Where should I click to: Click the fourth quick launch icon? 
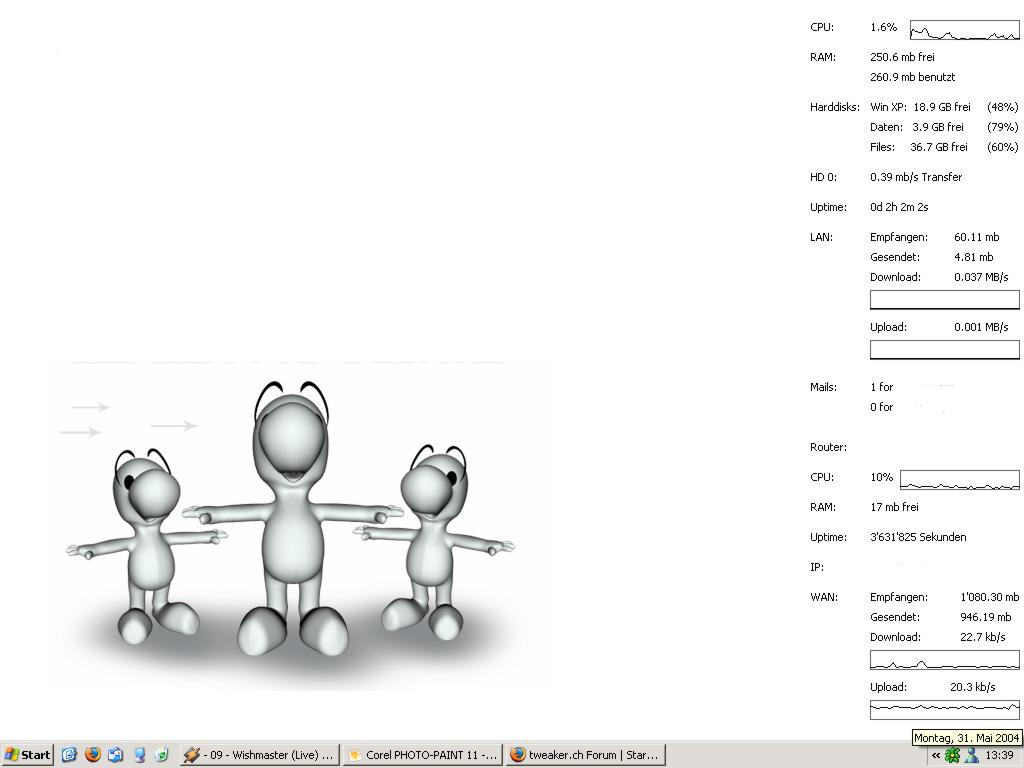click(139, 755)
